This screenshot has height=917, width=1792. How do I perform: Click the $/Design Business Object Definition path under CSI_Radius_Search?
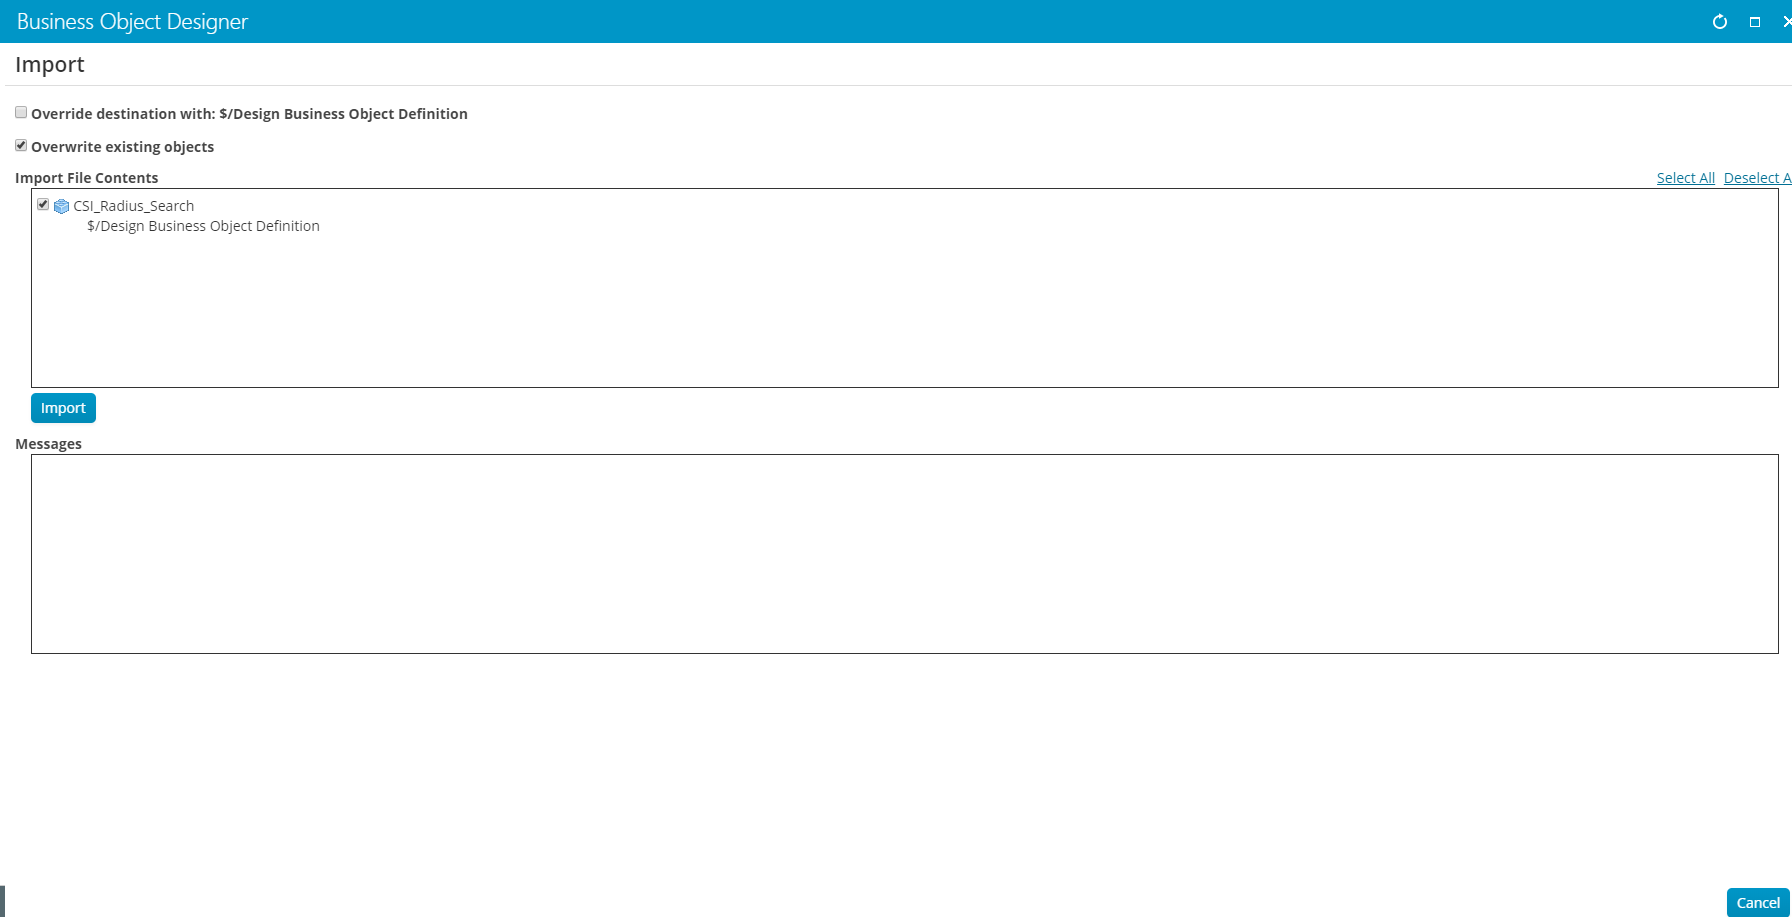click(x=203, y=226)
